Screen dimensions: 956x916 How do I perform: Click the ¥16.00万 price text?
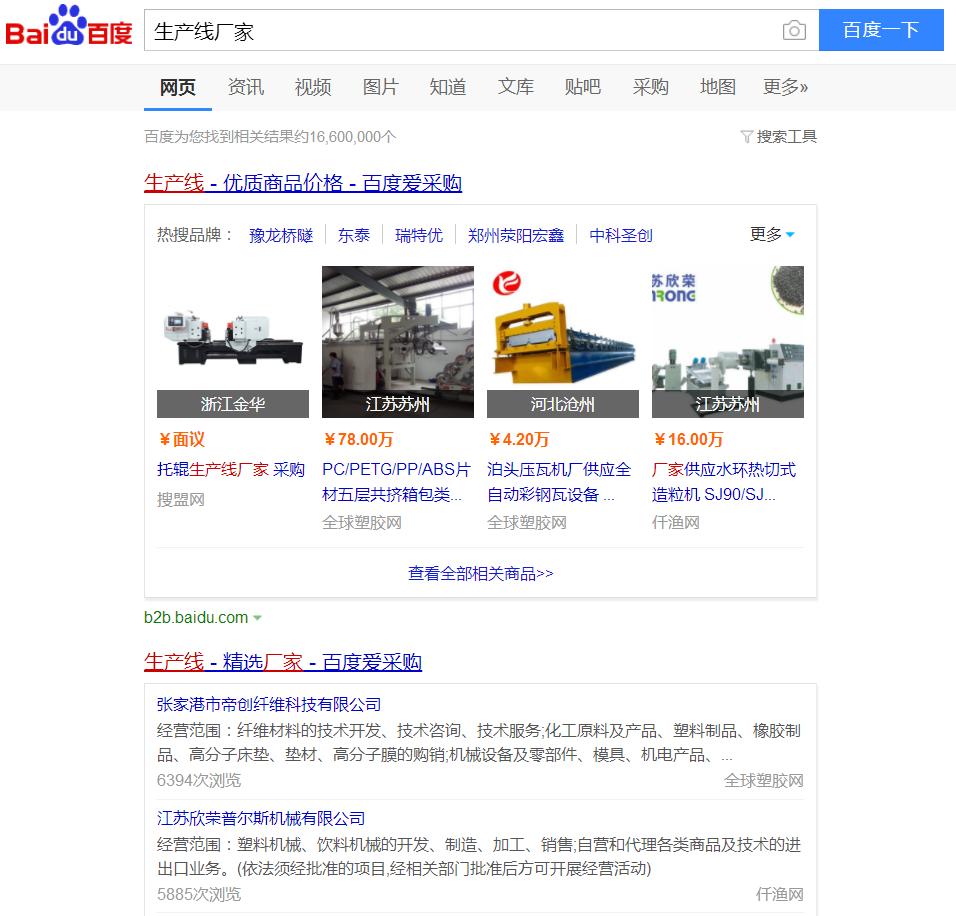[688, 440]
